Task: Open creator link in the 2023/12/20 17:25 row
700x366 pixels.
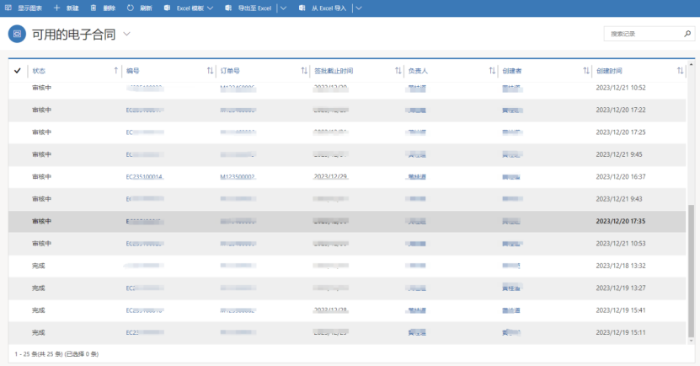Action: [512, 132]
